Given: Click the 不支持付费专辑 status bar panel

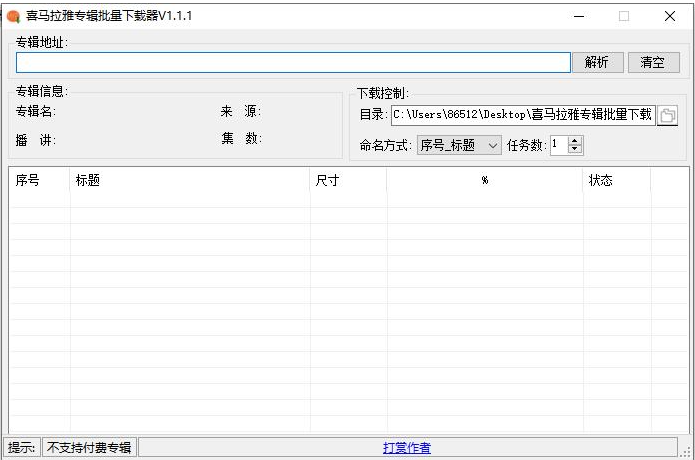Looking at the screenshot, I should pyautogui.click(x=89, y=448).
